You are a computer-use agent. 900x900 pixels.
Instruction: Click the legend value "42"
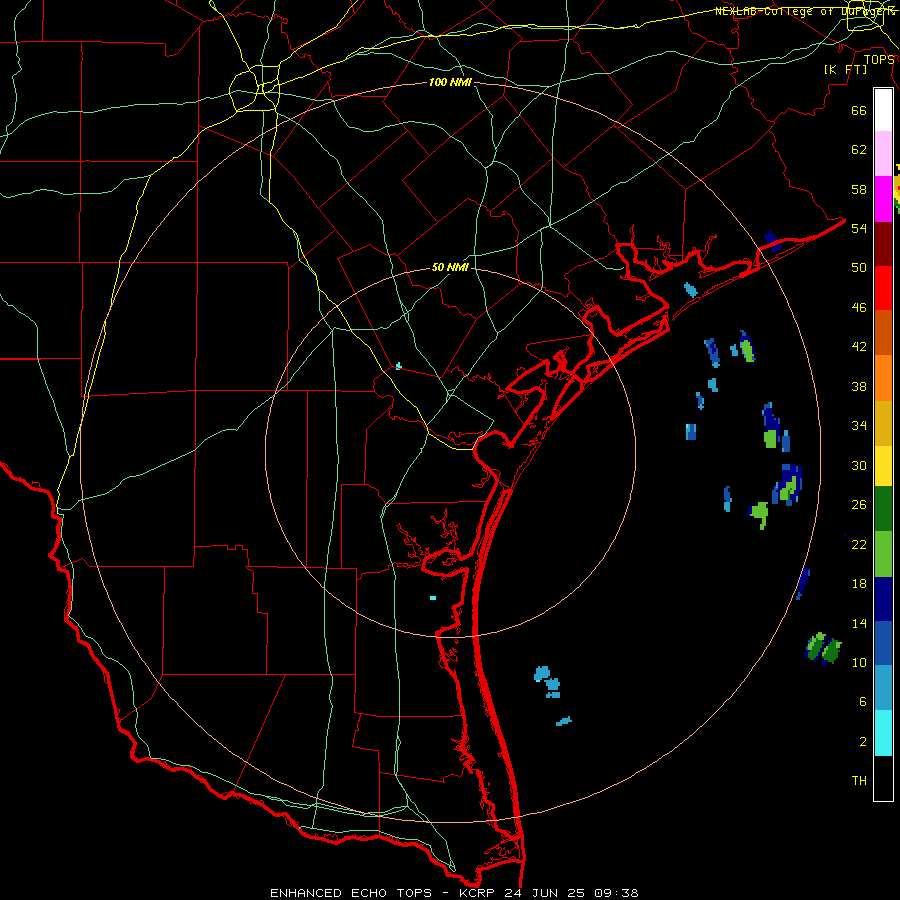tap(859, 347)
